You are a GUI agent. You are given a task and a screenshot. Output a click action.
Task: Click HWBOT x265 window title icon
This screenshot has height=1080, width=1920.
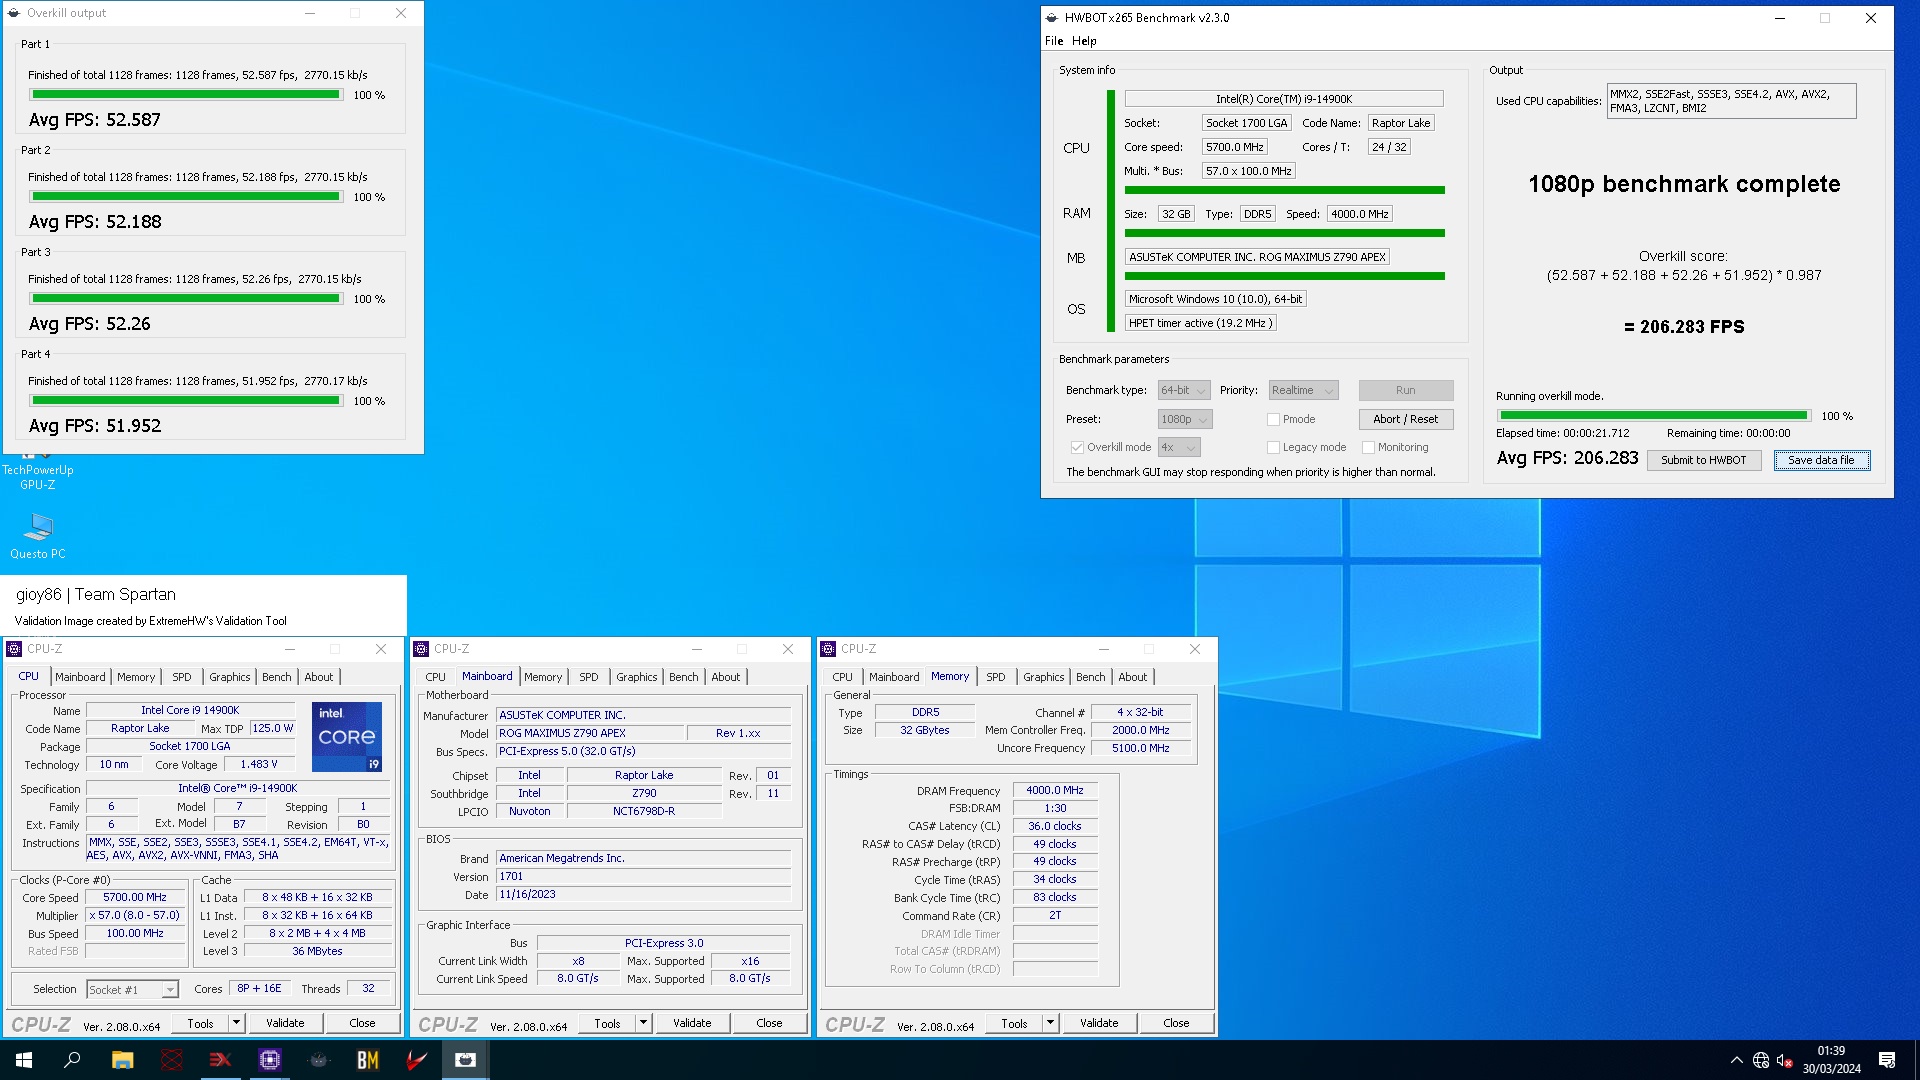[1052, 18]
